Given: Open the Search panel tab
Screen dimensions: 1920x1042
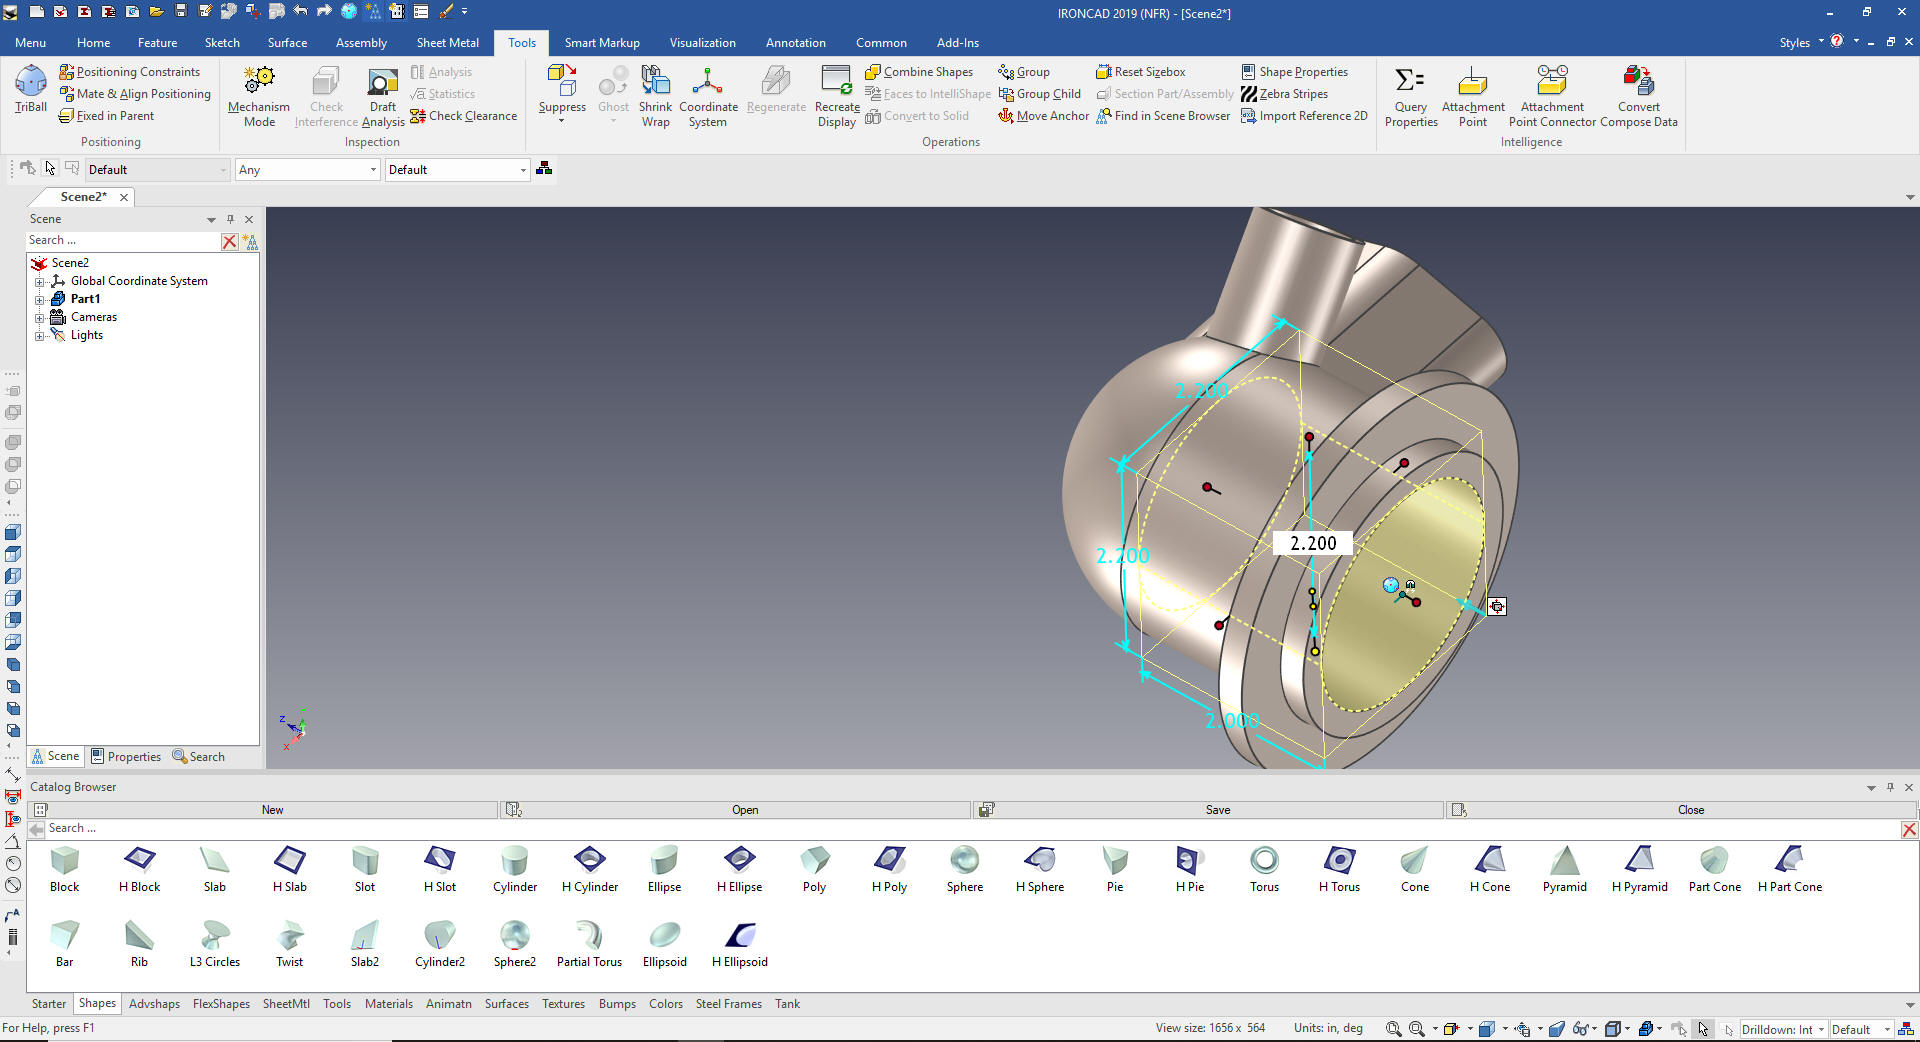Looking at the screenshot, I should (x=199, y=757).
